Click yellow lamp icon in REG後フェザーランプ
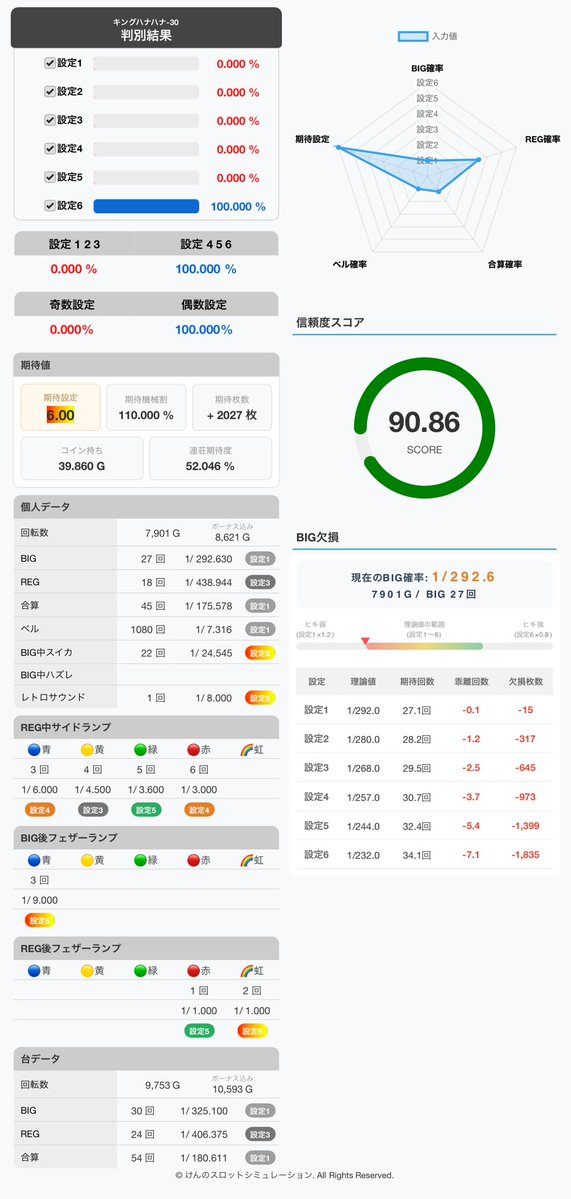Viewport: 571px width, 1199px height. [87, 971]
